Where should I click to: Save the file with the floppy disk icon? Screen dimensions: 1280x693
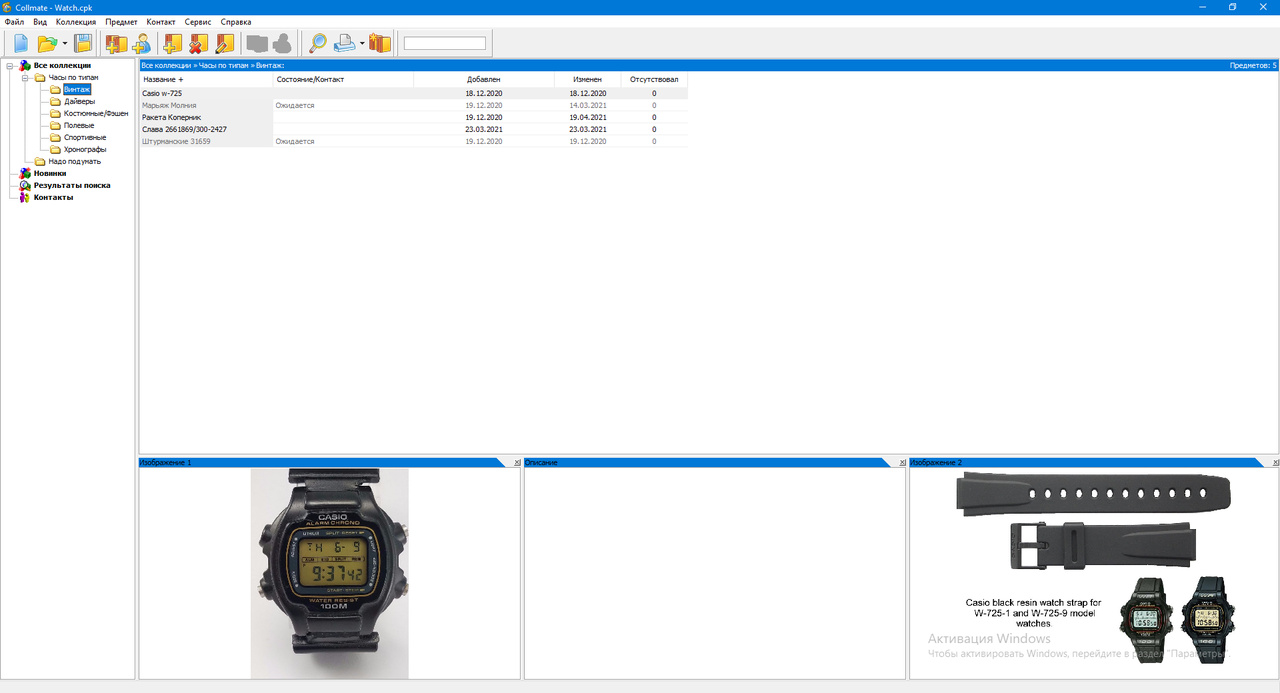(x=83, y=43)
